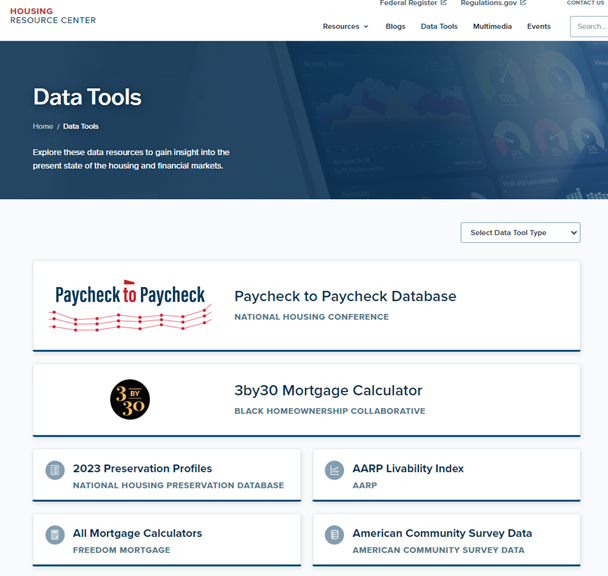Image resolution: width=608 pixels, height=576 pixels.
Task: Click the All Mortgage Calculators calculator icon
Action: [x=55, y=535]
